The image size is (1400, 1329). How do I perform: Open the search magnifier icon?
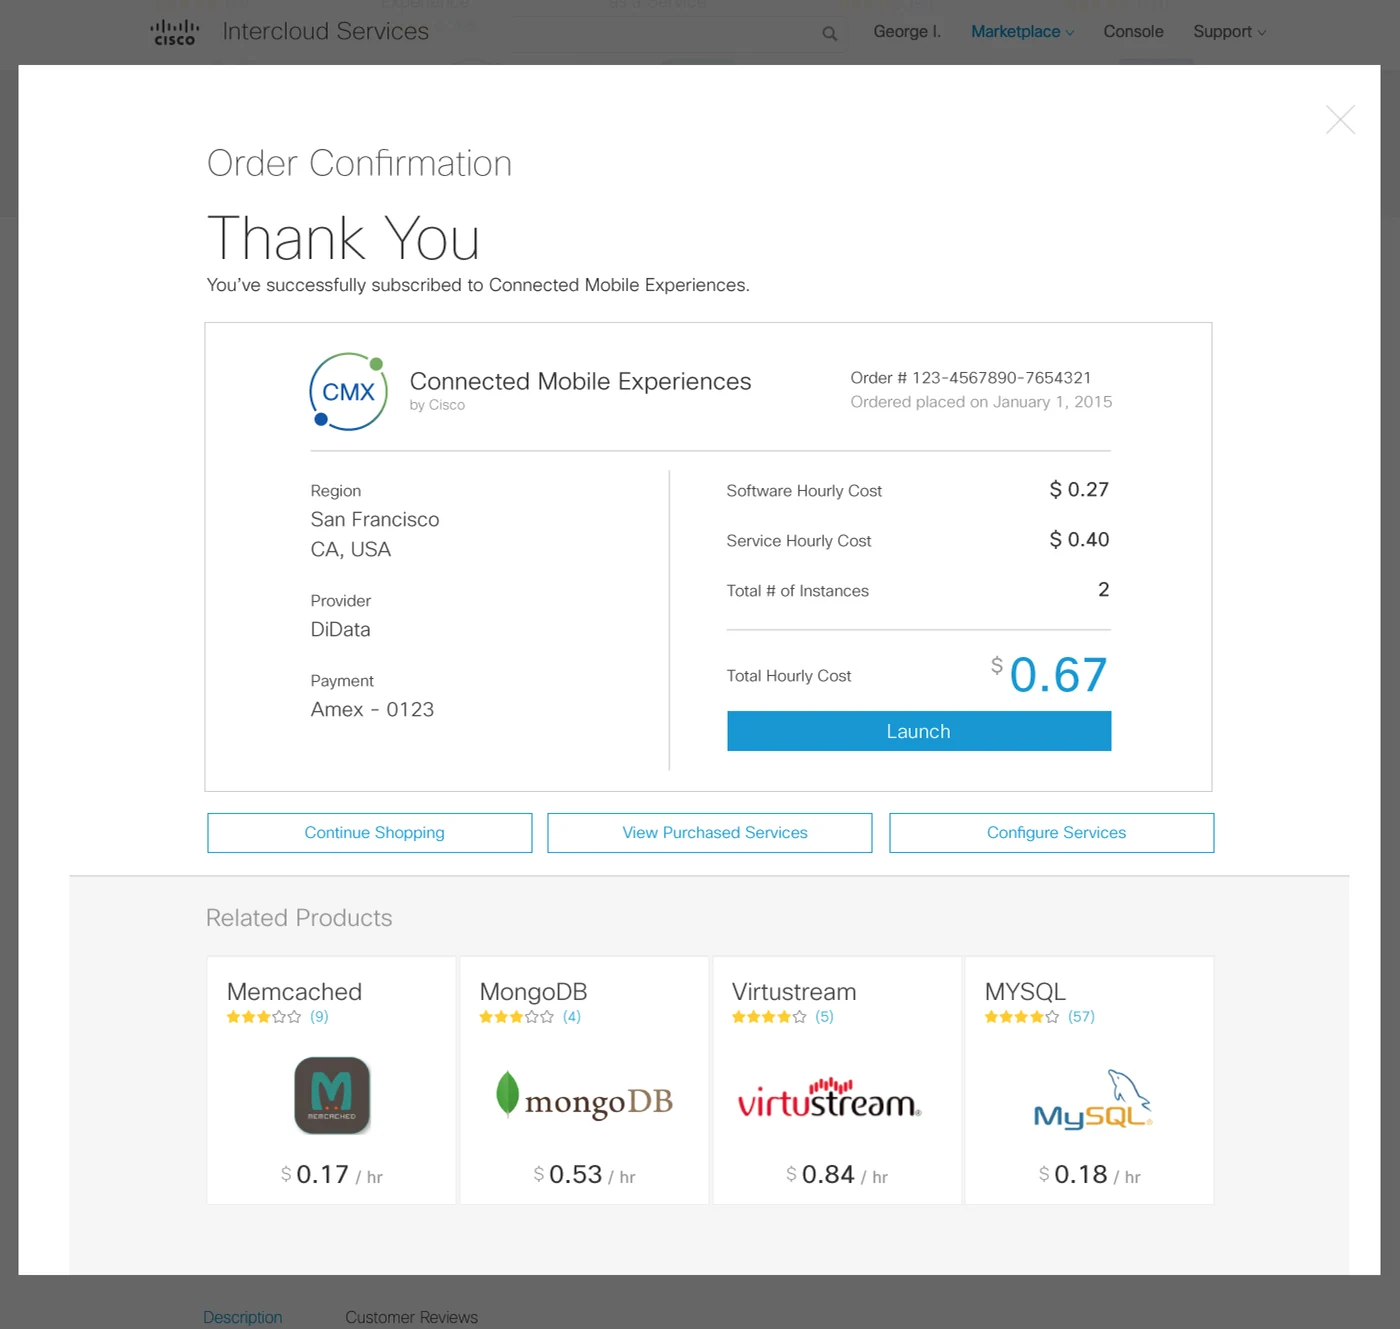coord(829,33)
